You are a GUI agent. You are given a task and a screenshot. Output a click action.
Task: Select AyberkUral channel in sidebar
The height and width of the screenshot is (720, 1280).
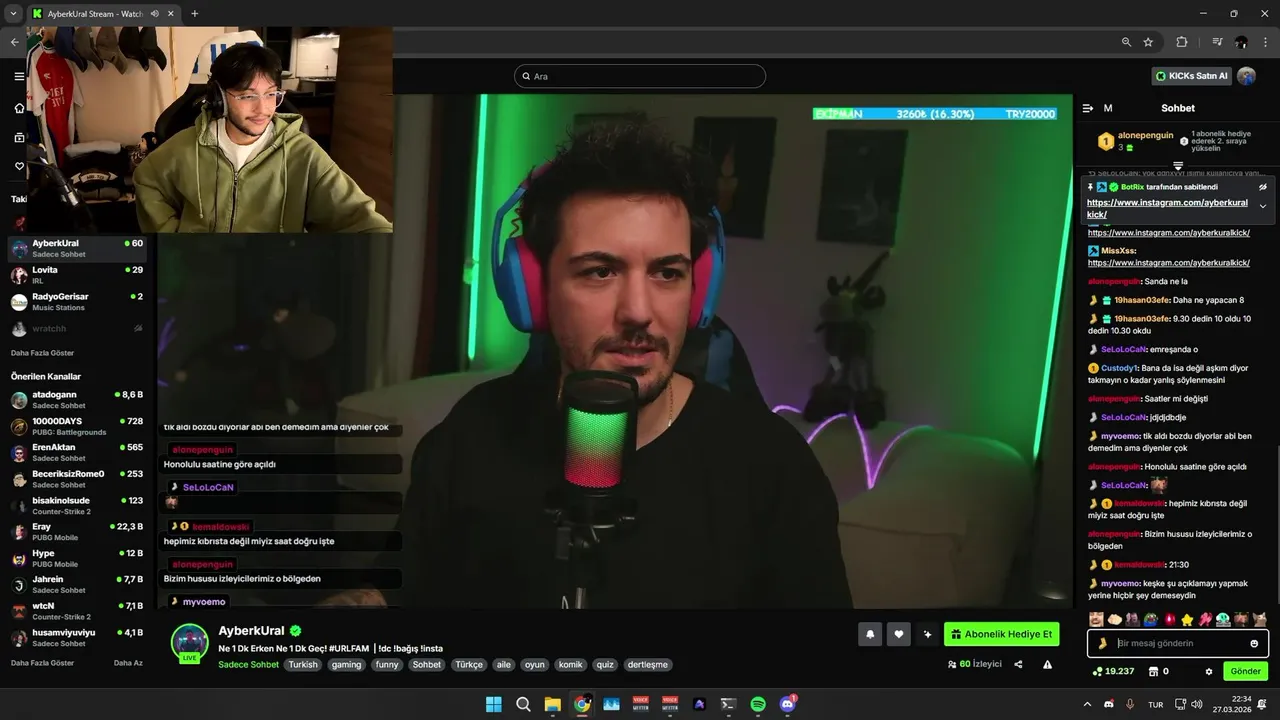(78, 248)
